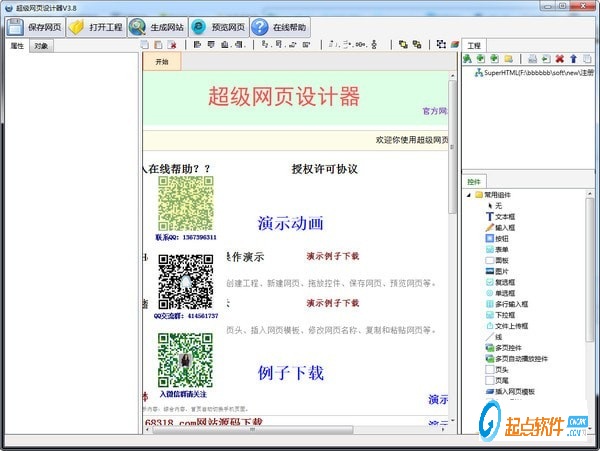Select the 插入网页模板 template item
Viewport: 600px width, 451px height.
[510, 392]
